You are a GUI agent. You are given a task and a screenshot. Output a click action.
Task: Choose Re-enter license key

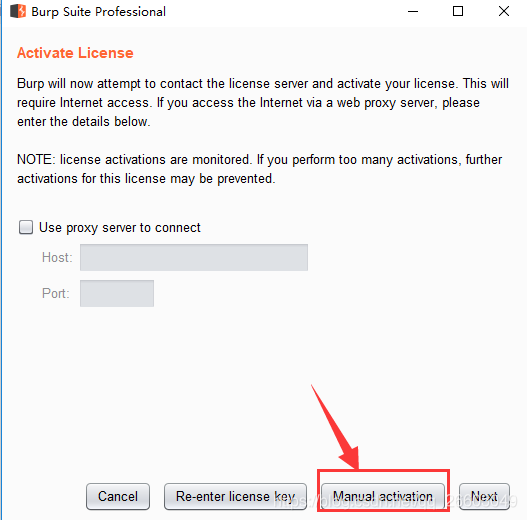coord(235,496)
